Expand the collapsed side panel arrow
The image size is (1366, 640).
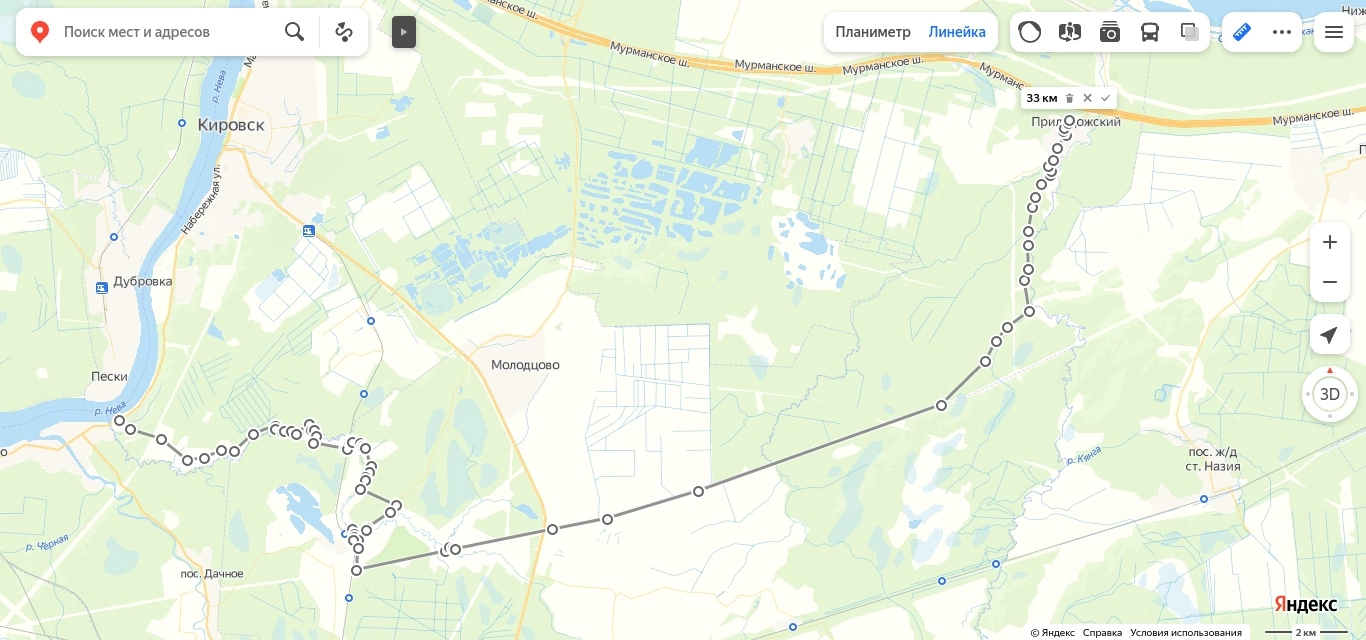click(x=404, y=32)
